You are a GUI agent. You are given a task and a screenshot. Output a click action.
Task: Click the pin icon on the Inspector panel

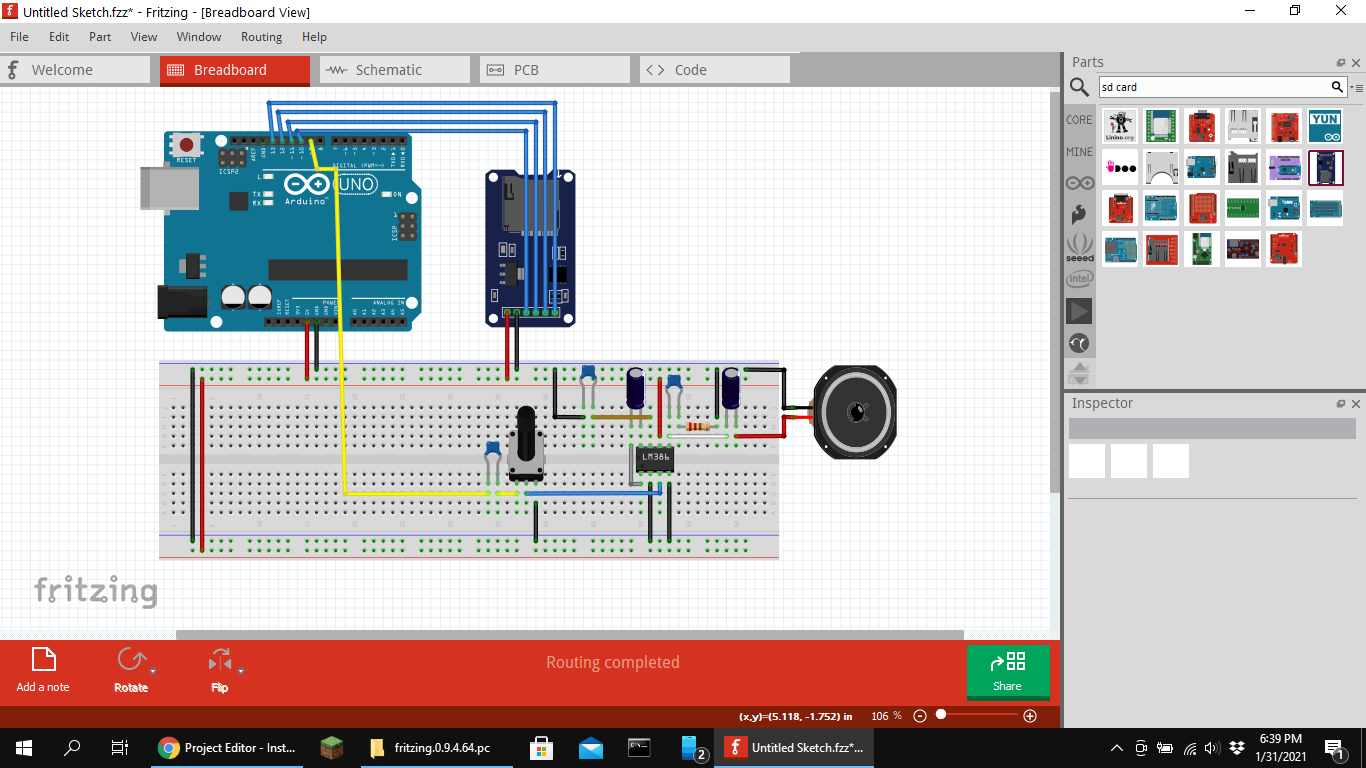pyautogui.click(x=1340, y=403)
